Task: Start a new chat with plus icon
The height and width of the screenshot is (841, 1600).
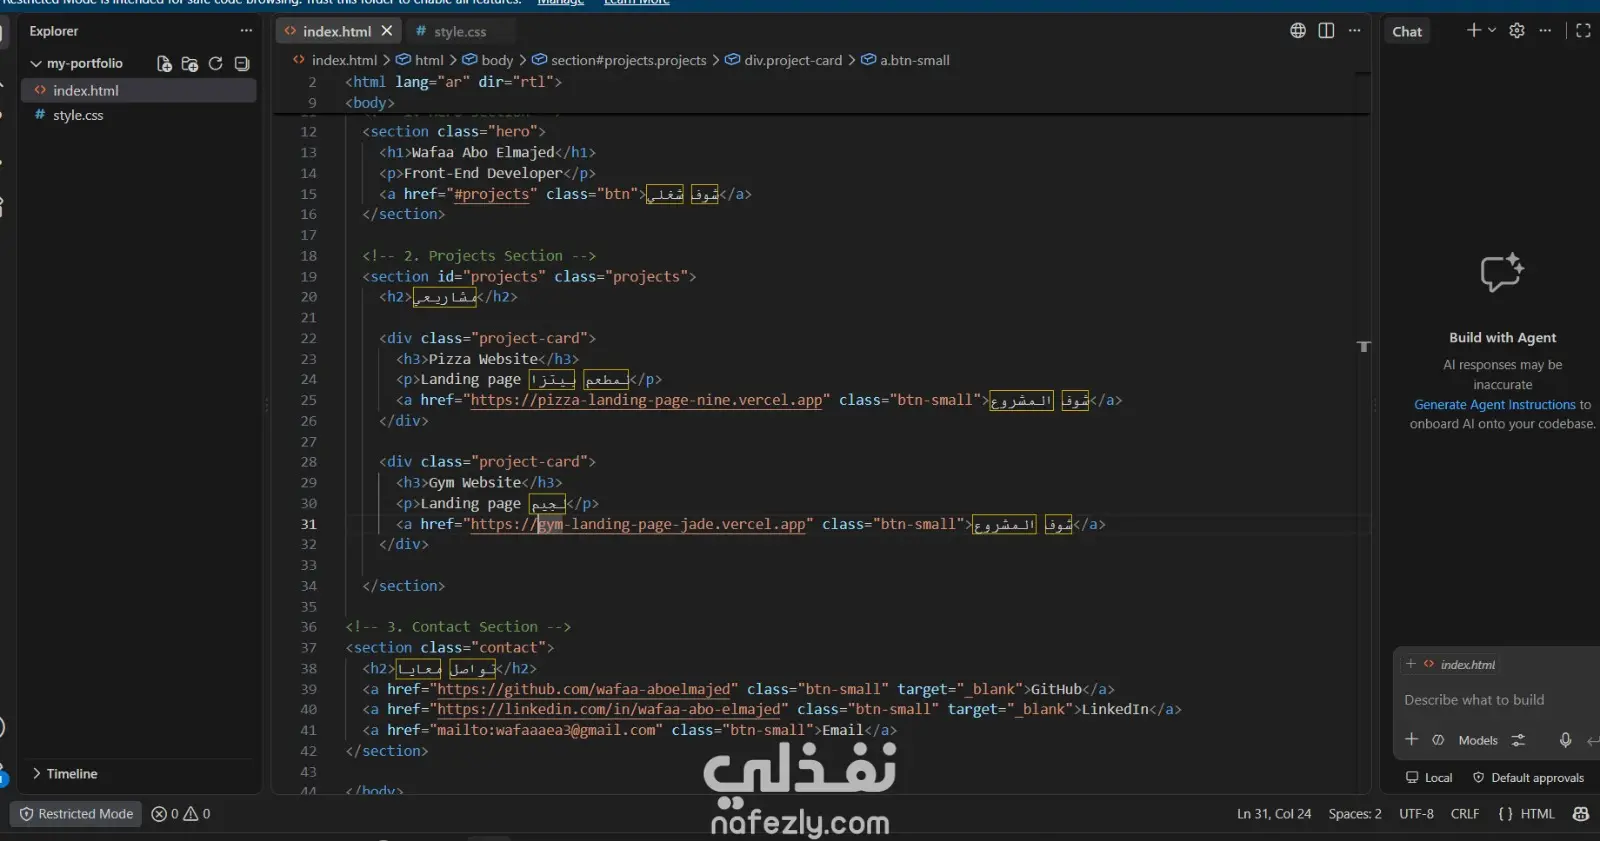Action: pos(1473,30)
